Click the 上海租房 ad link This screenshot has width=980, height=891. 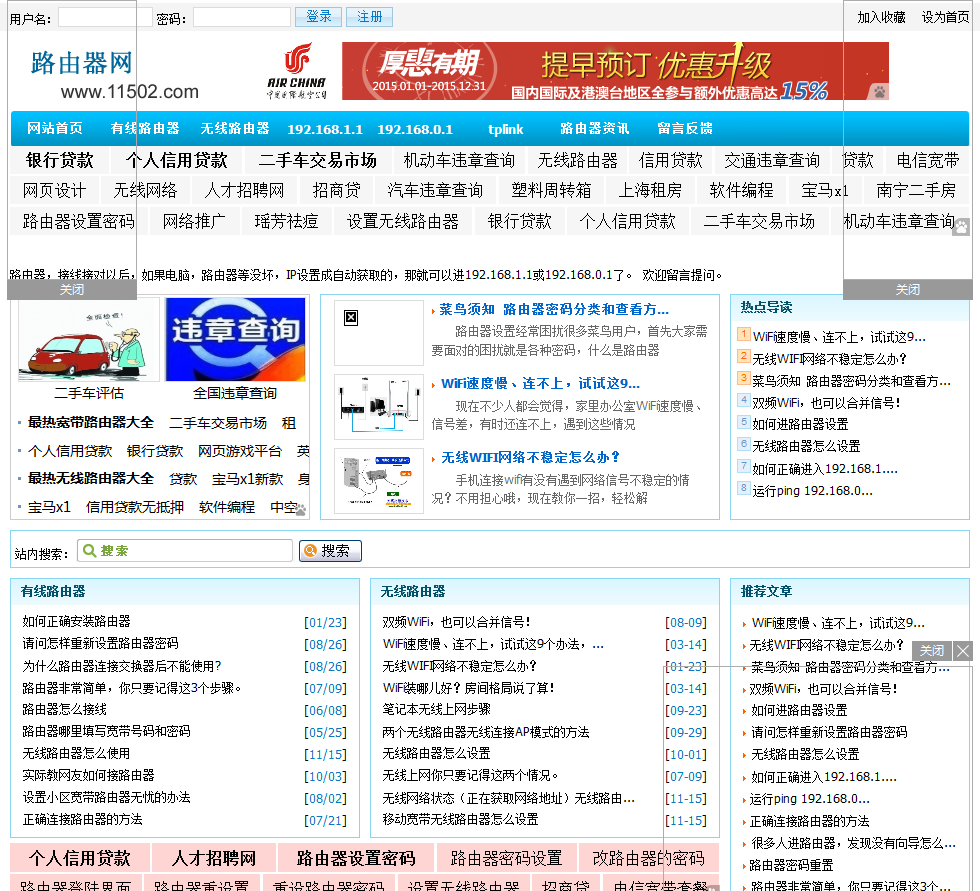coord(650,191)
